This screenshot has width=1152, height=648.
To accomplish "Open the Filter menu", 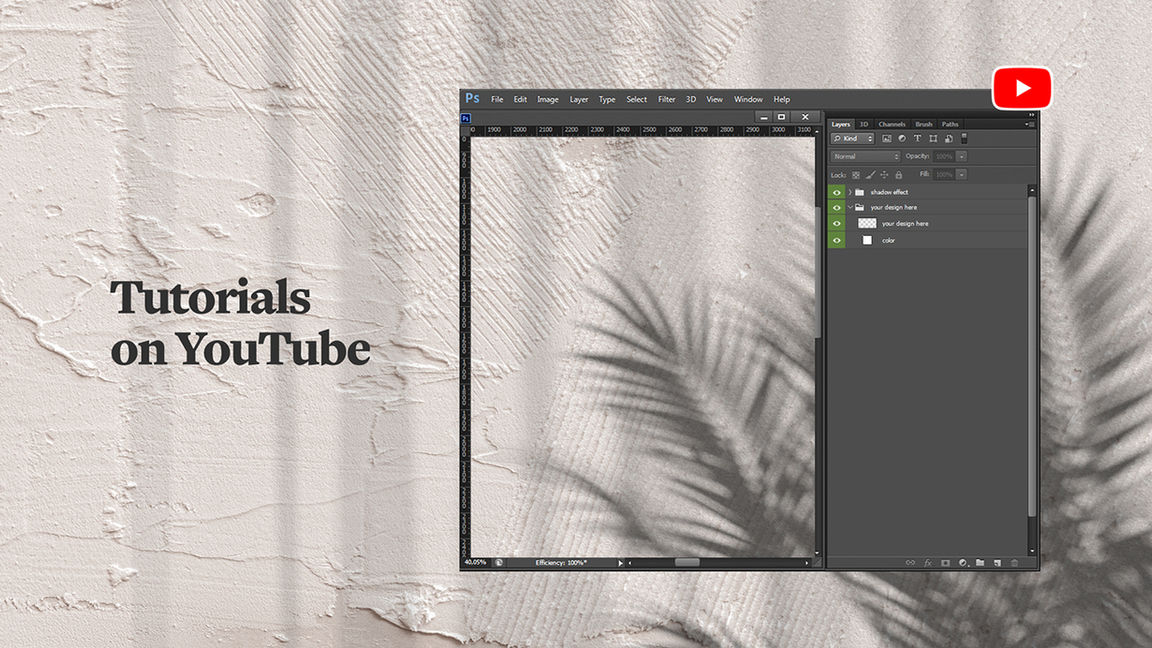I will pos(666,99).
